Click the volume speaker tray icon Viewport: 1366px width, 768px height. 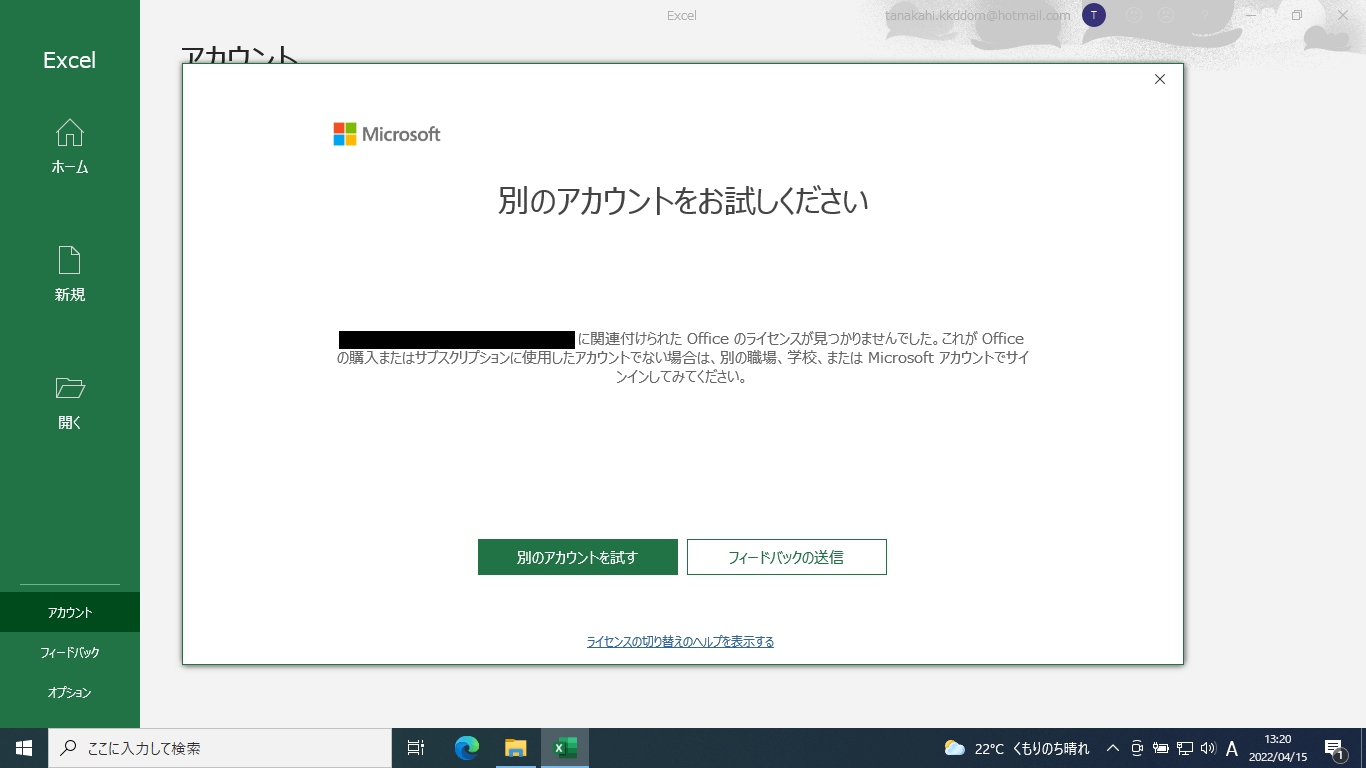tap(1208, 748)
